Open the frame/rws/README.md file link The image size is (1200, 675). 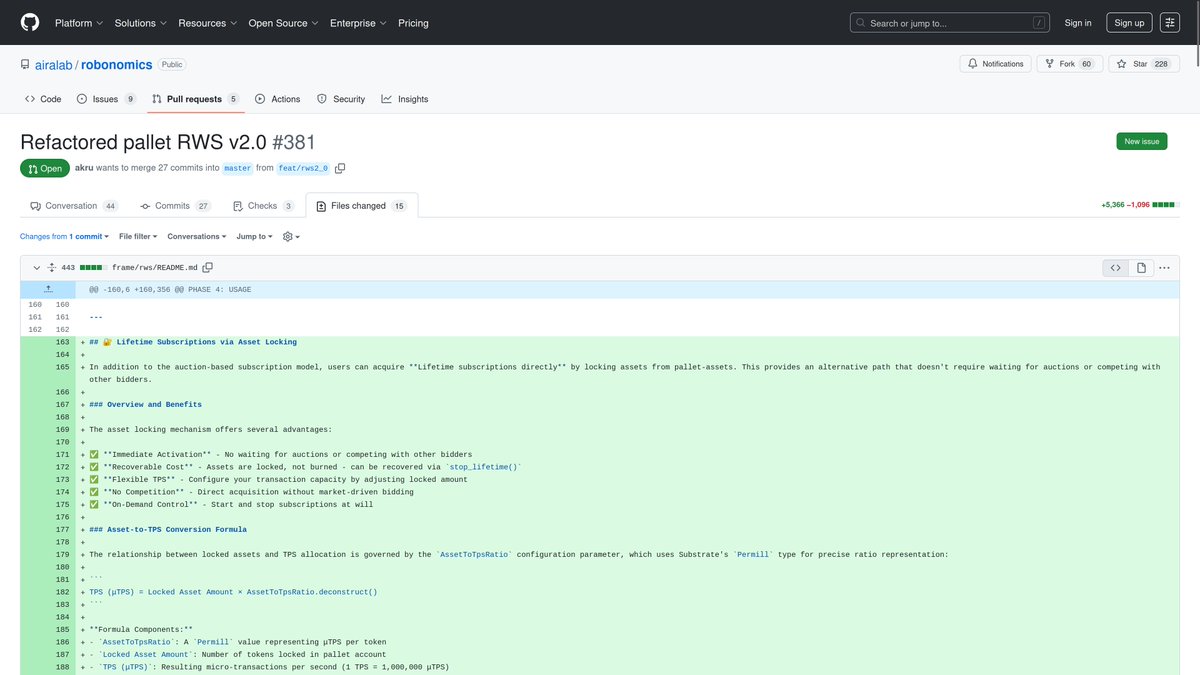pos(155,268)
